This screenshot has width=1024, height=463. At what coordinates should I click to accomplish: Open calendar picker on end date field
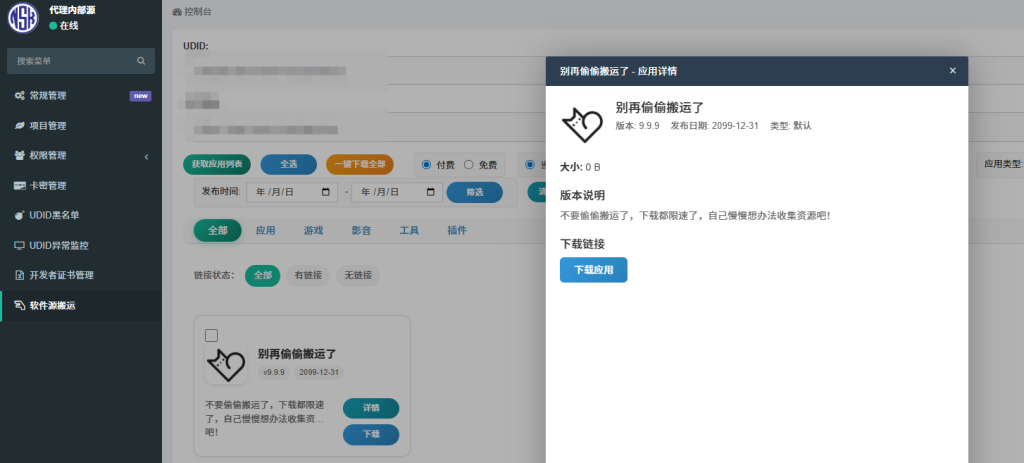(x=430, y=192)
